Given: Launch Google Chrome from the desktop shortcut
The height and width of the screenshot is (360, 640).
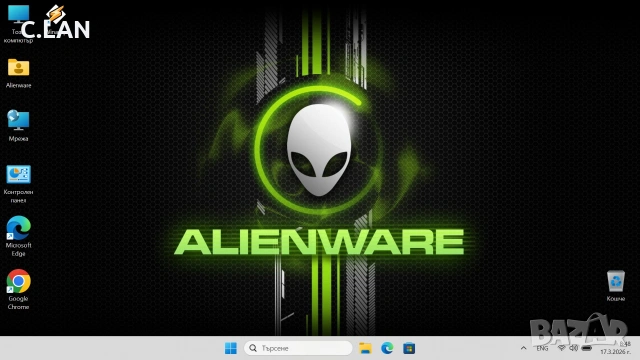Looking at the screenshot, I should [x=18, y=290].
